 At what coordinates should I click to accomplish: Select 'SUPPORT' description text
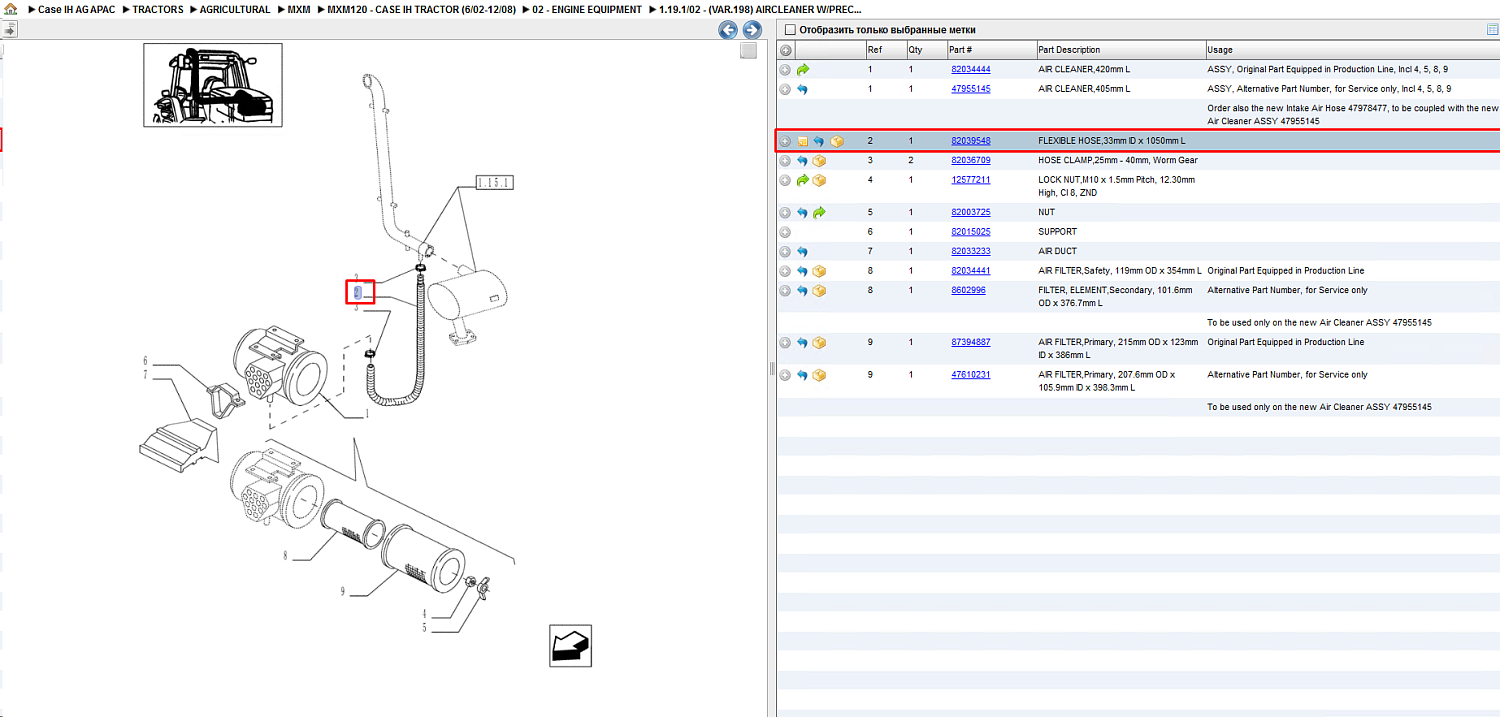click(x=1058, y=232)
